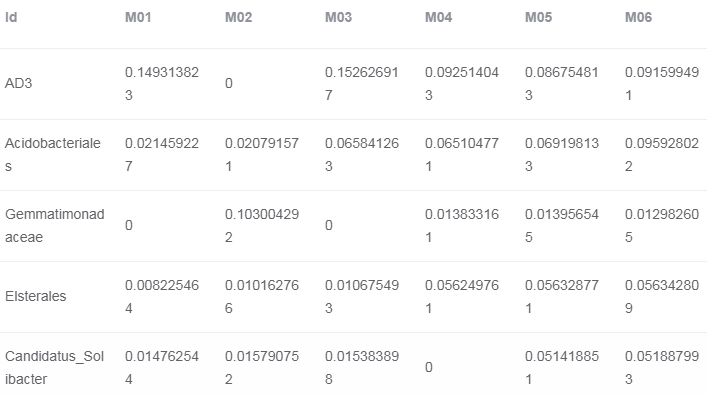
Task: Click AD3 M01 value 0.149313823
Action: pos(162,83)
